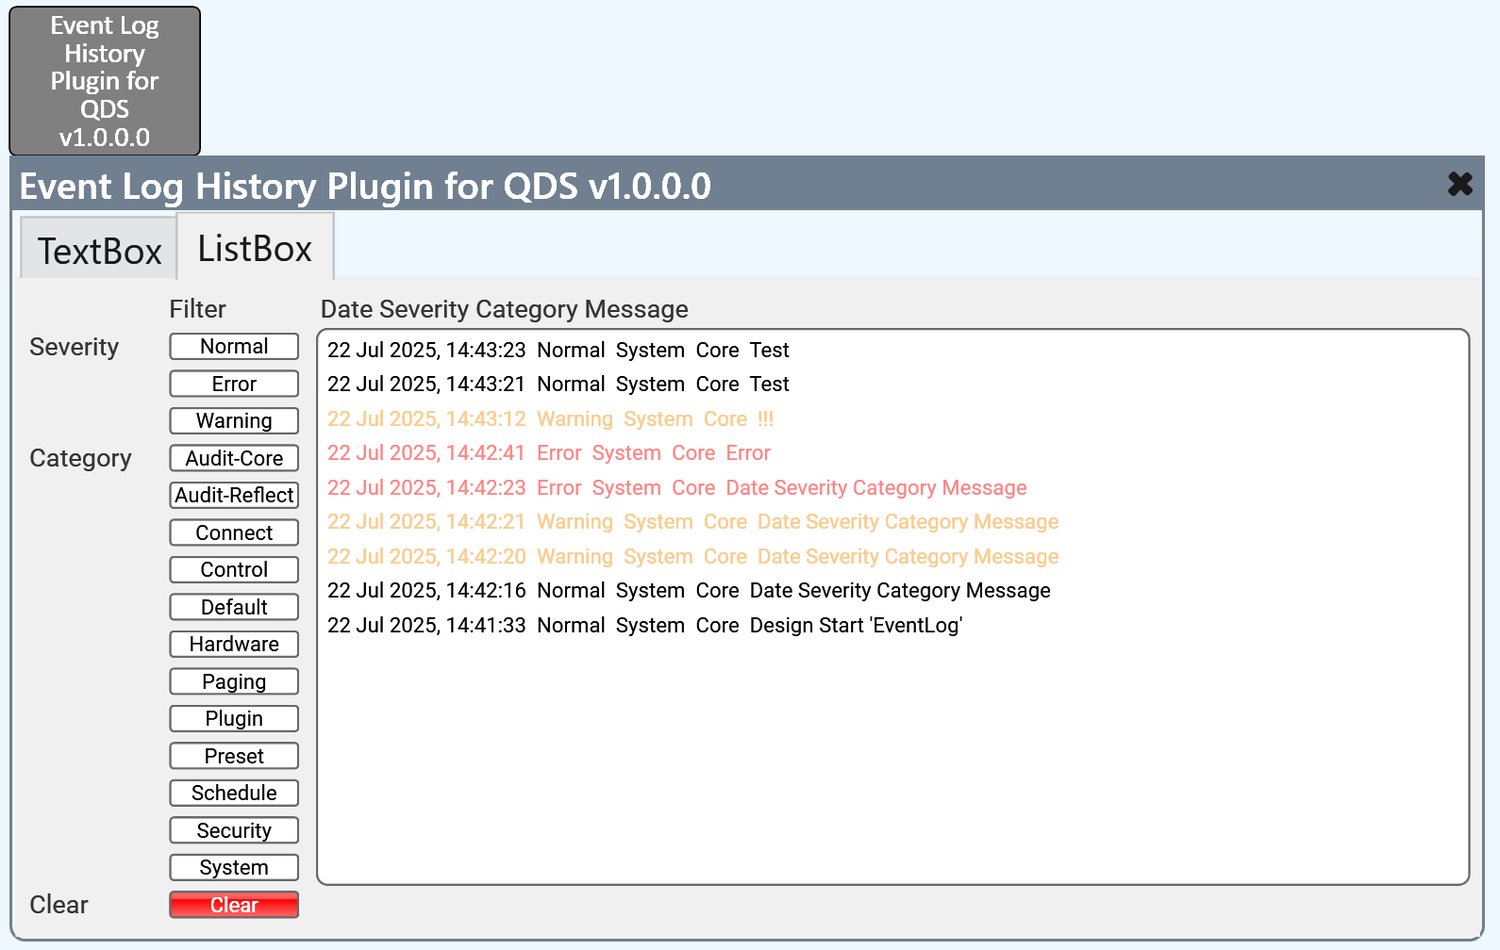This screenshot has width=1500, height=950.
Task: Close the Event Log History Plugin window
Action: 1460,184
